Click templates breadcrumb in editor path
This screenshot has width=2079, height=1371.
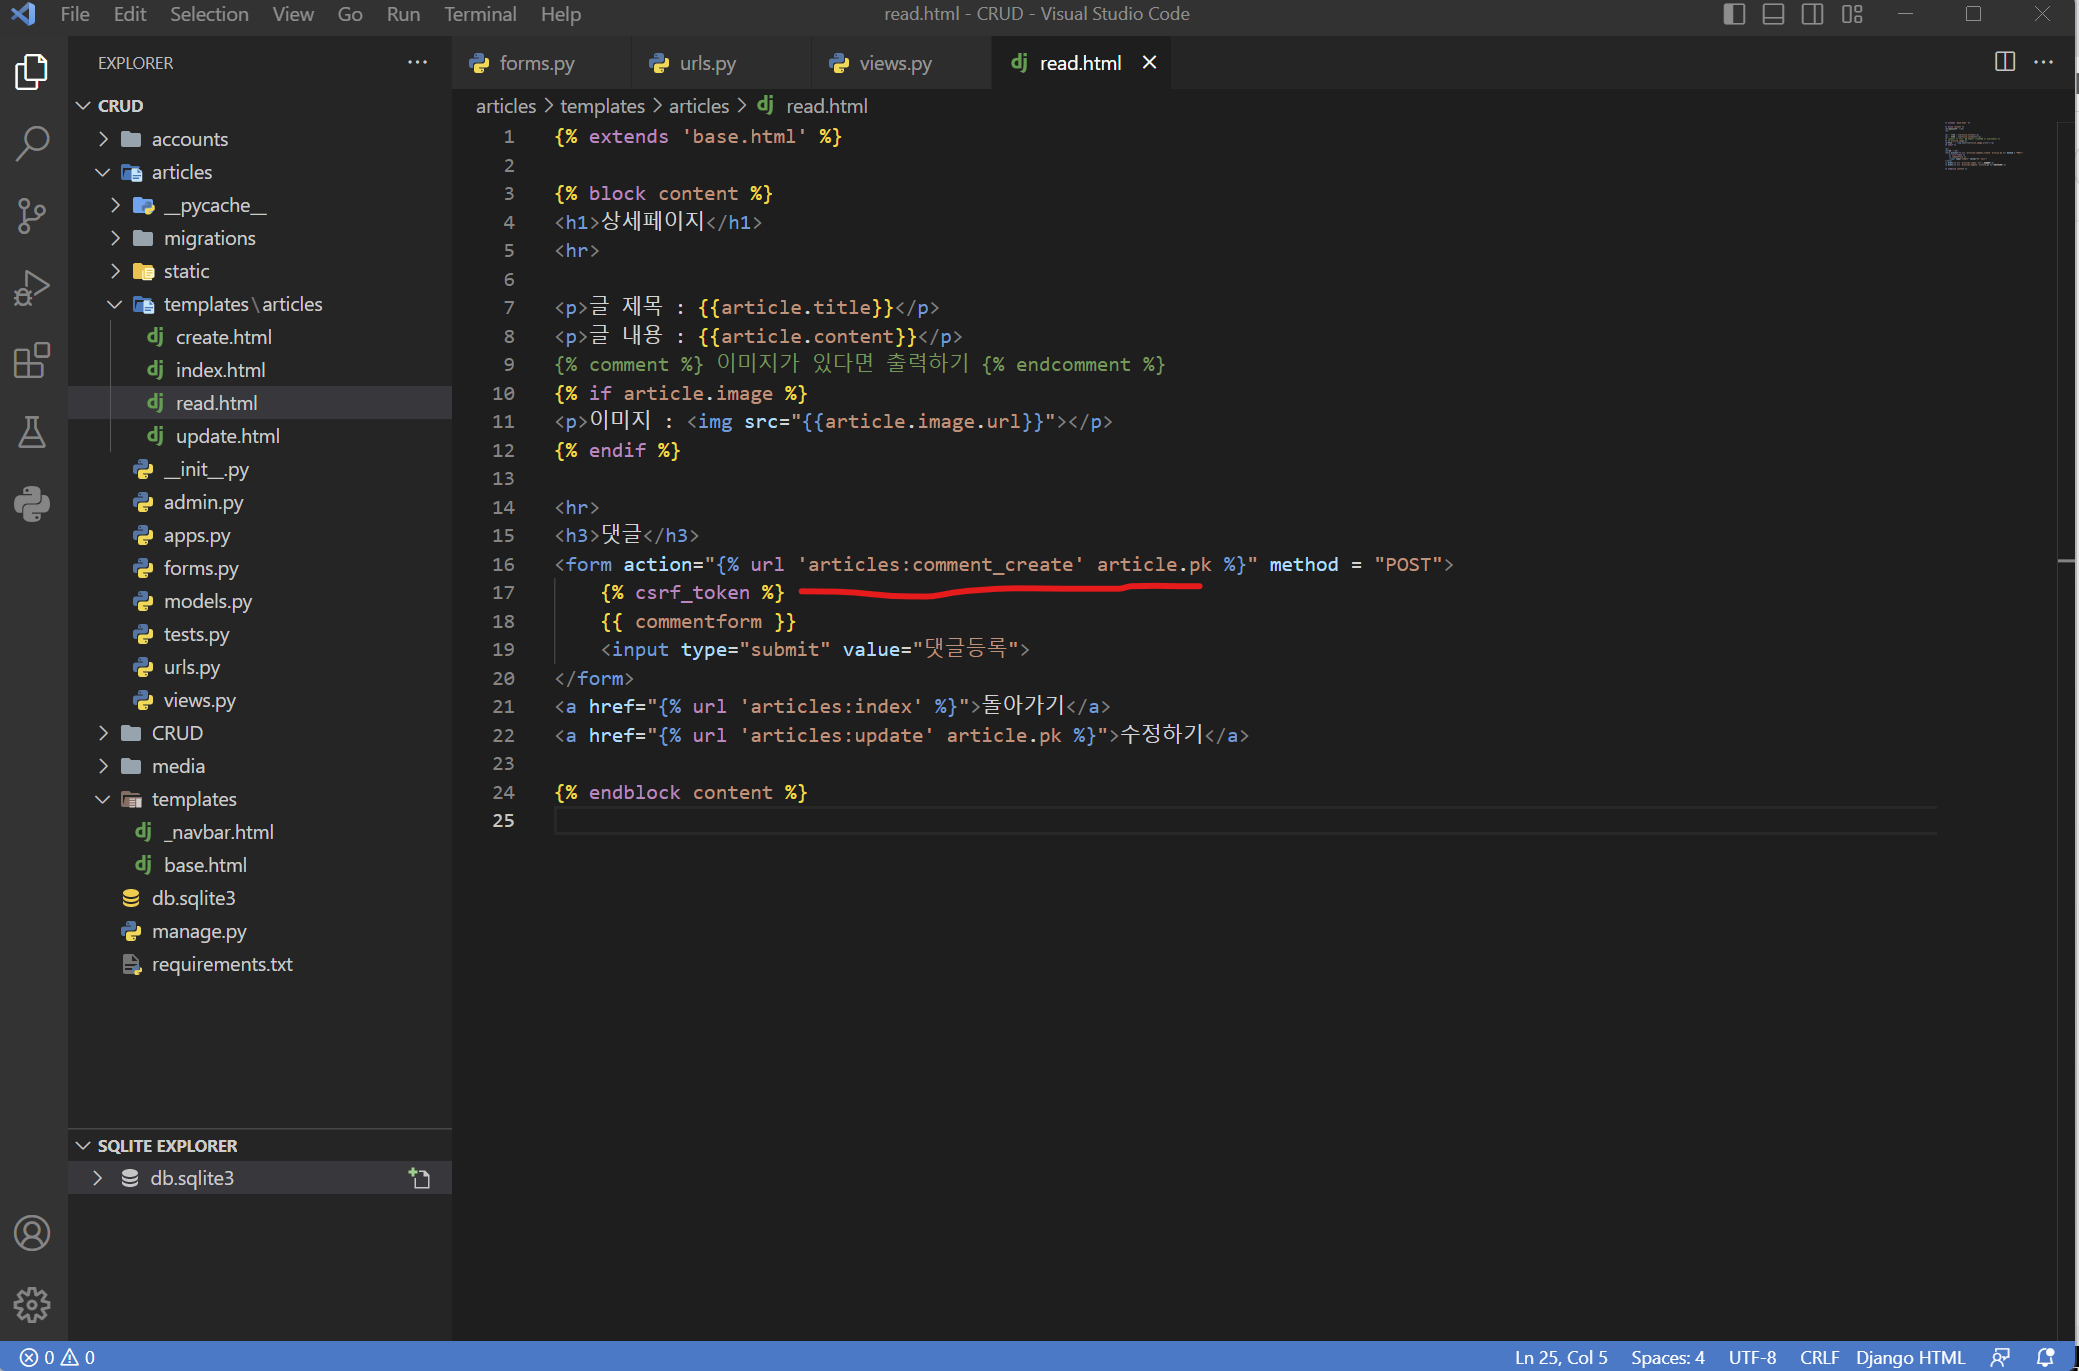tap(602, 106)
